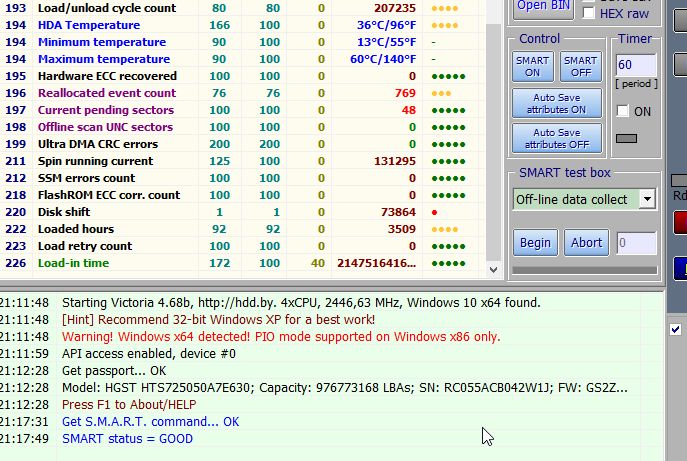Enable the HEX raw checkbox
The height and width of the screenshot is (461, 687).
(588, 13)
